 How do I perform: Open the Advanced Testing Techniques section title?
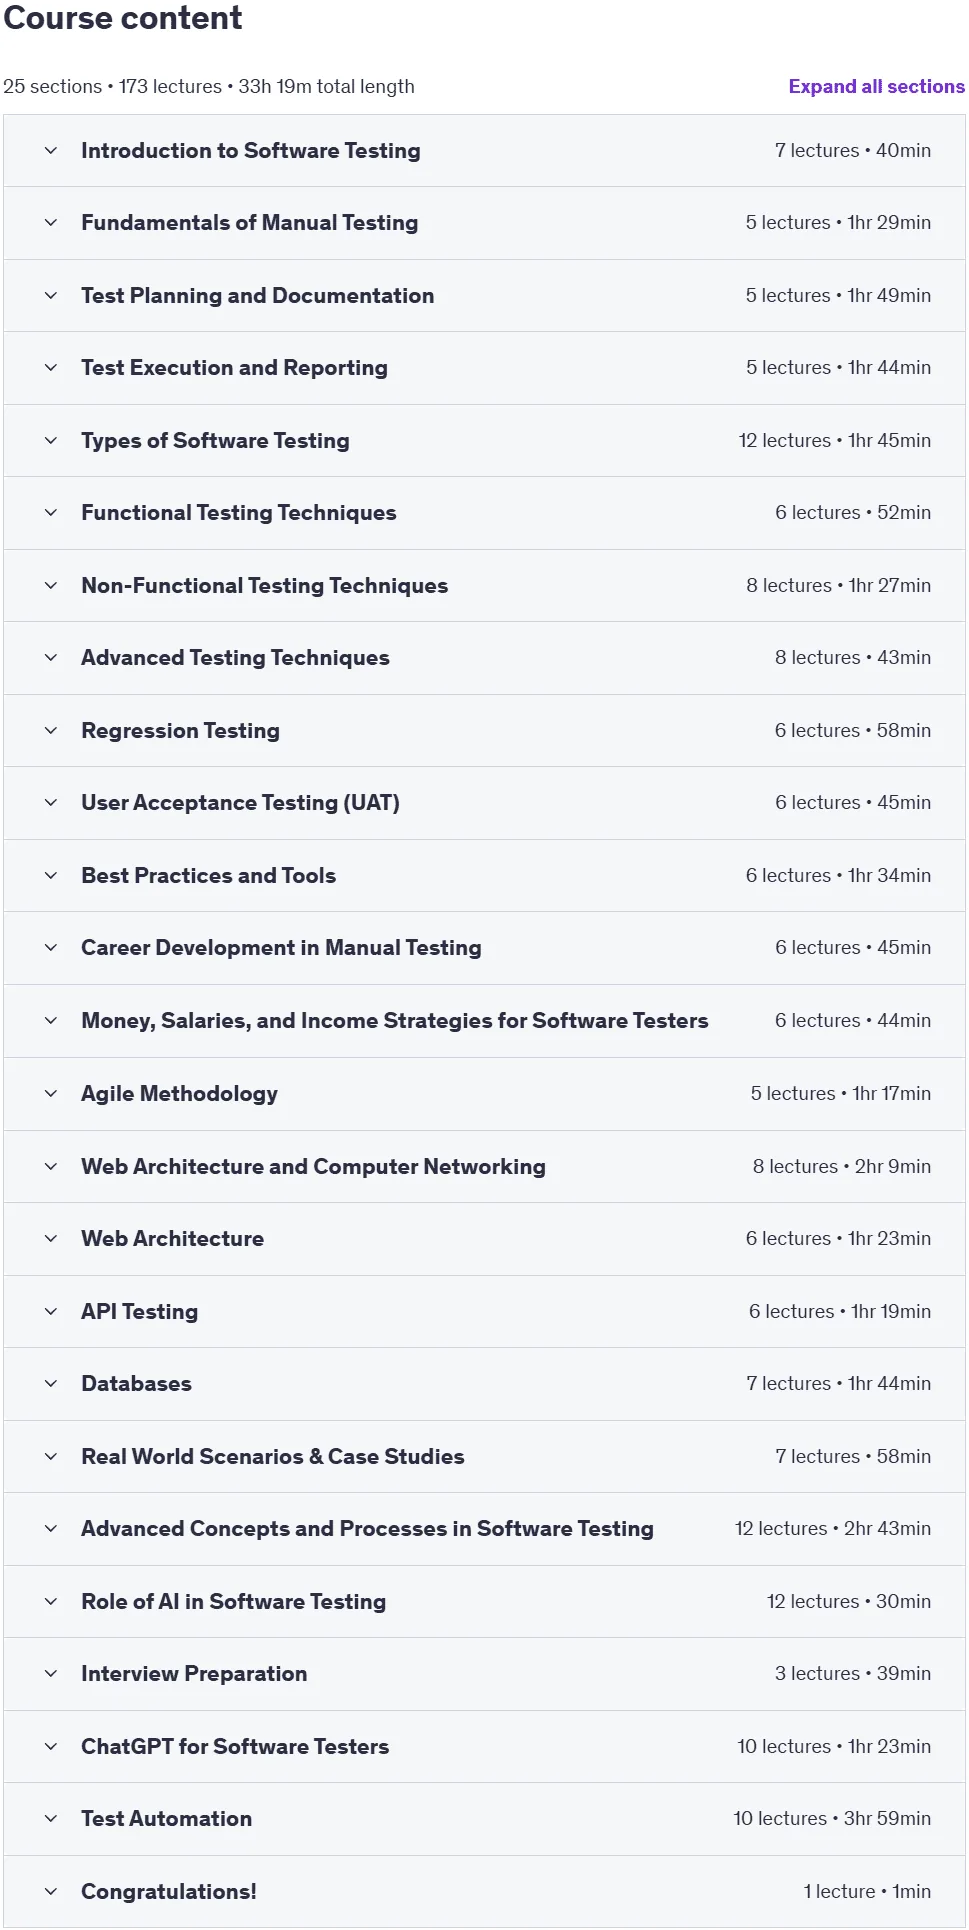(x=235, y=658)
